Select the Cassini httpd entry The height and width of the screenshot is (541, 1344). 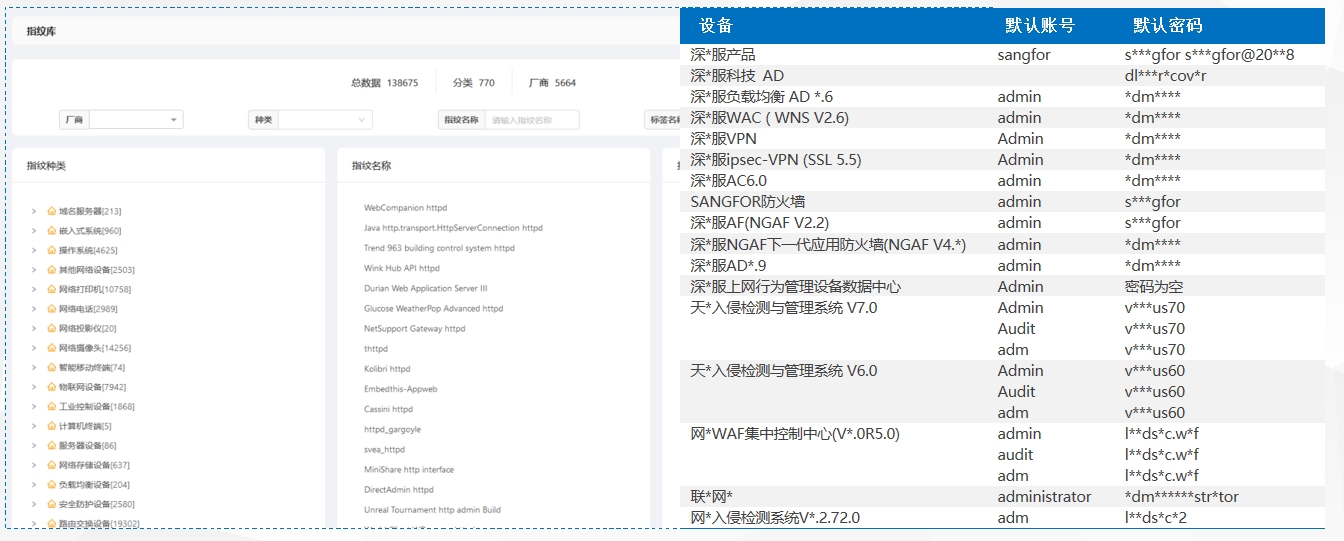click(389, 409)
